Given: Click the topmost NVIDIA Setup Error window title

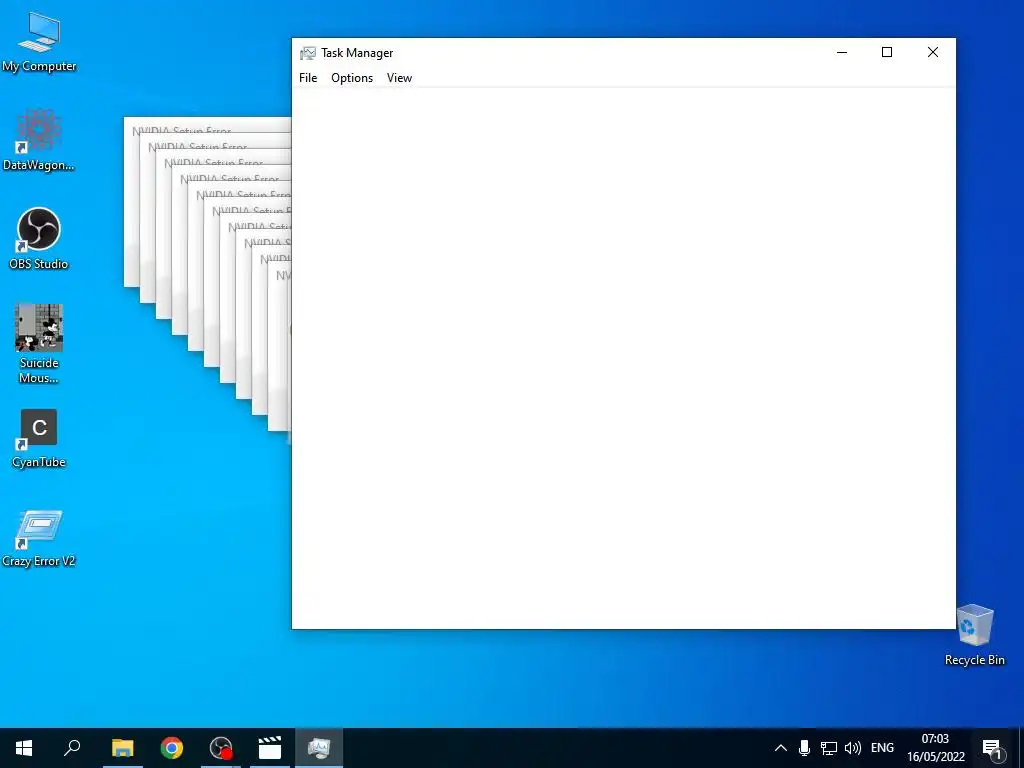Looking at the screenshot, I should (x=182, y=130).
